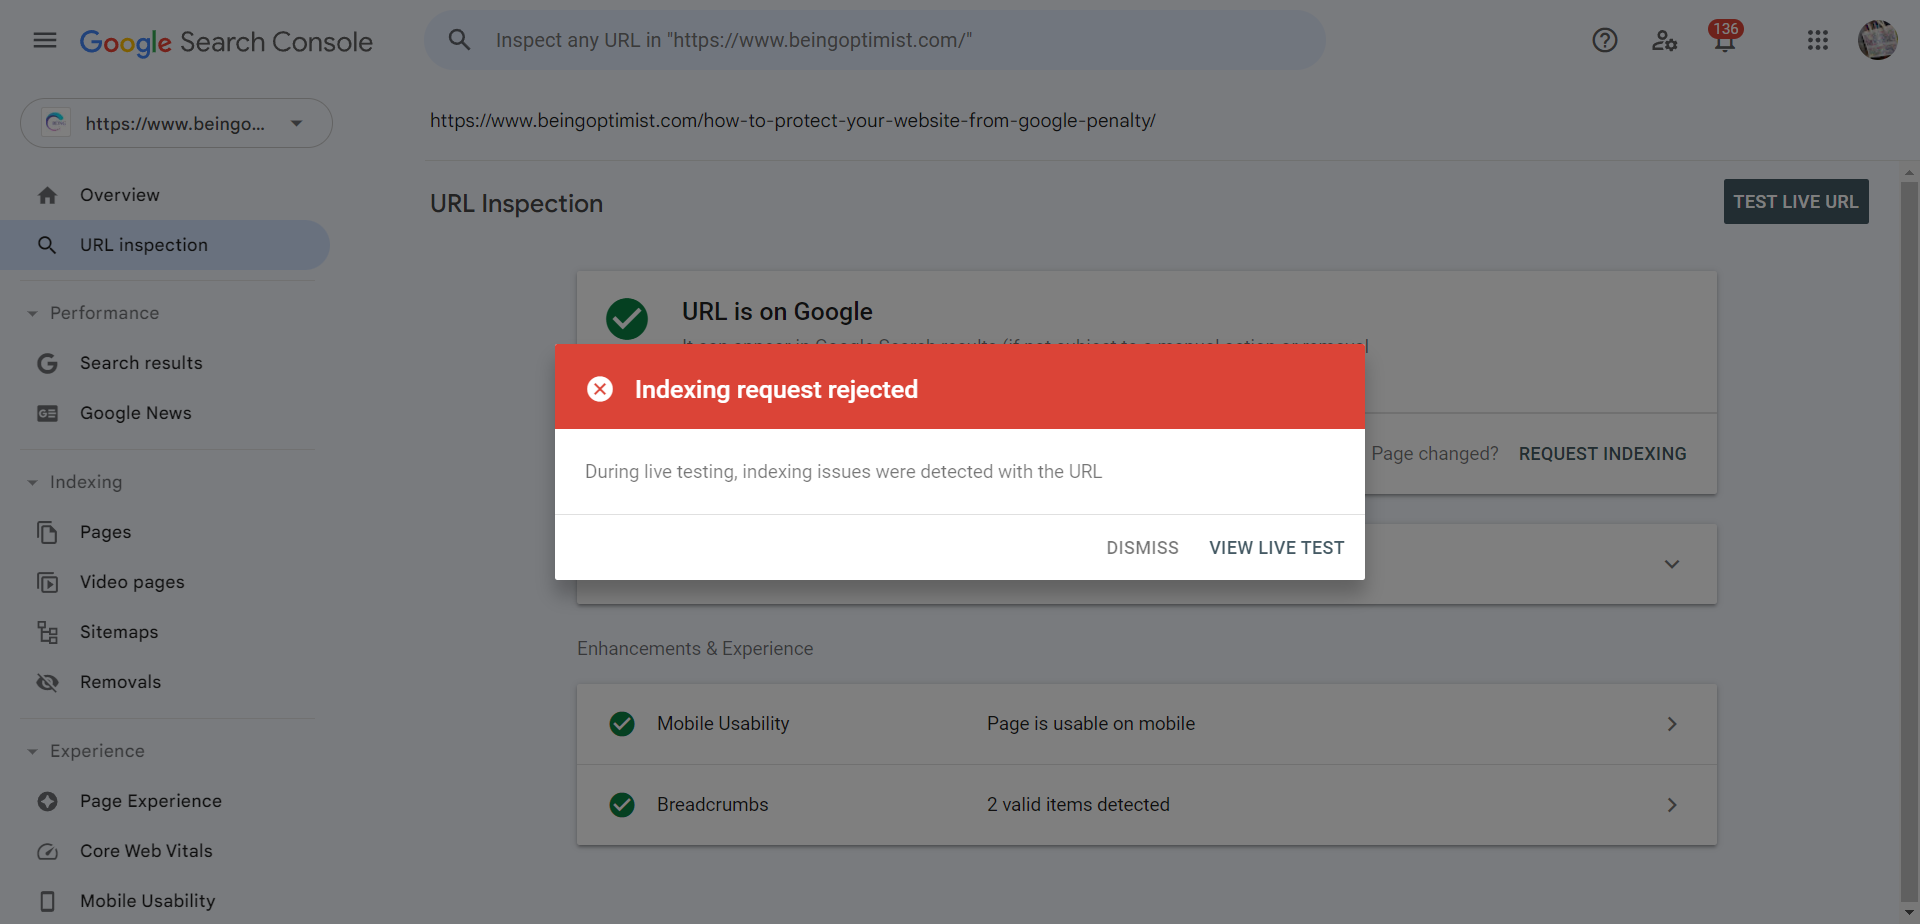Viewport: 1920px width, 924px height.
Task: Click TEST LIVE URL button
Action: pyautogui.click(x=1796, y=202)
